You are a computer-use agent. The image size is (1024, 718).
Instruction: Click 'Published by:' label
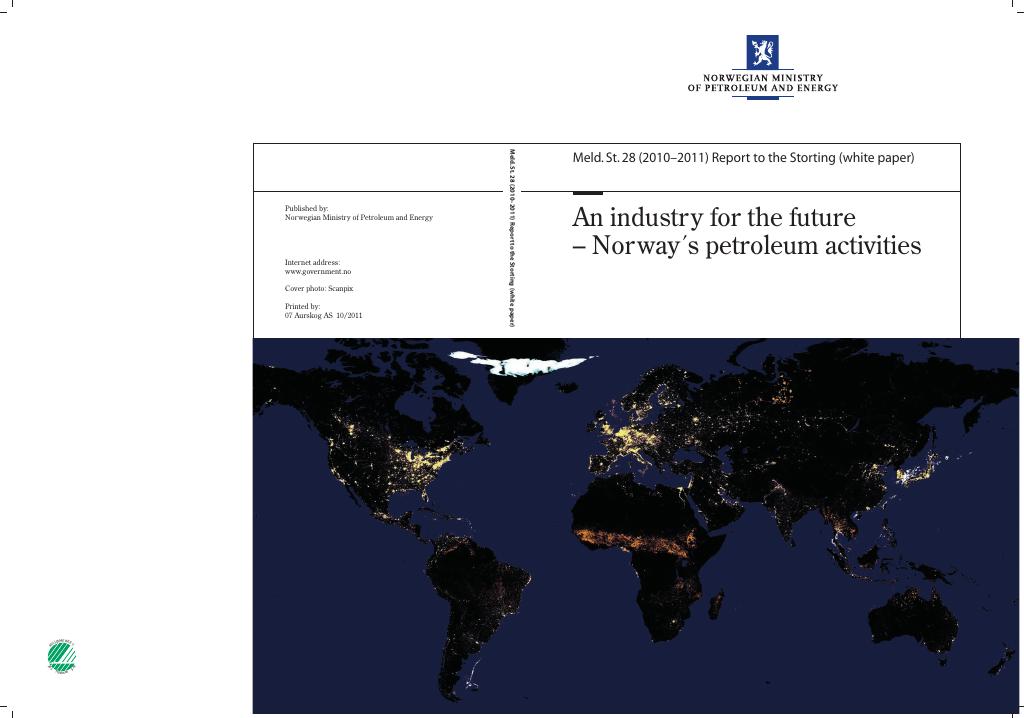[x=306, y=208]
